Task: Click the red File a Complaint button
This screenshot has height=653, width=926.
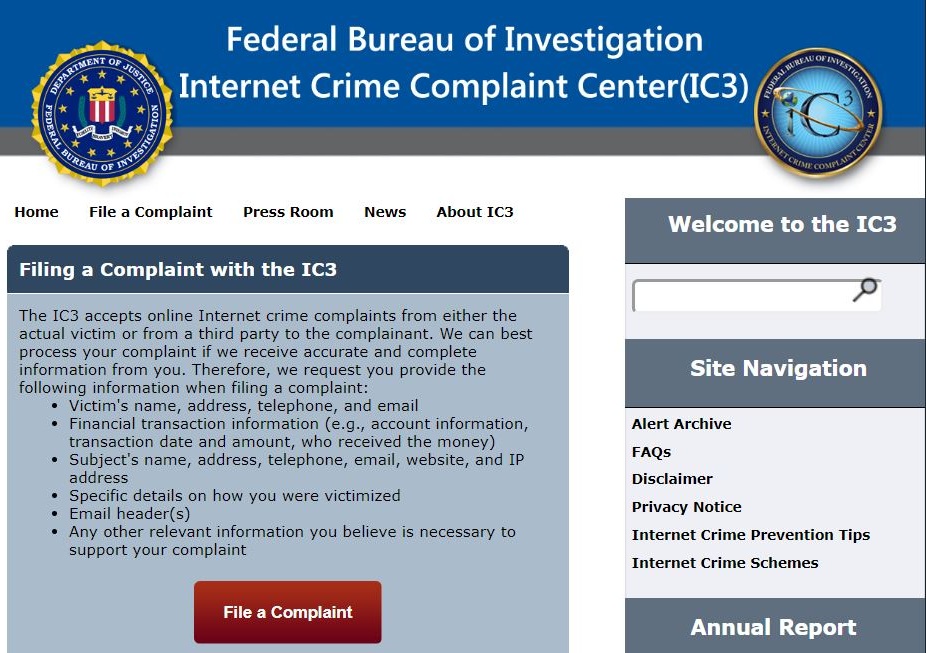Action: point(288,612)
